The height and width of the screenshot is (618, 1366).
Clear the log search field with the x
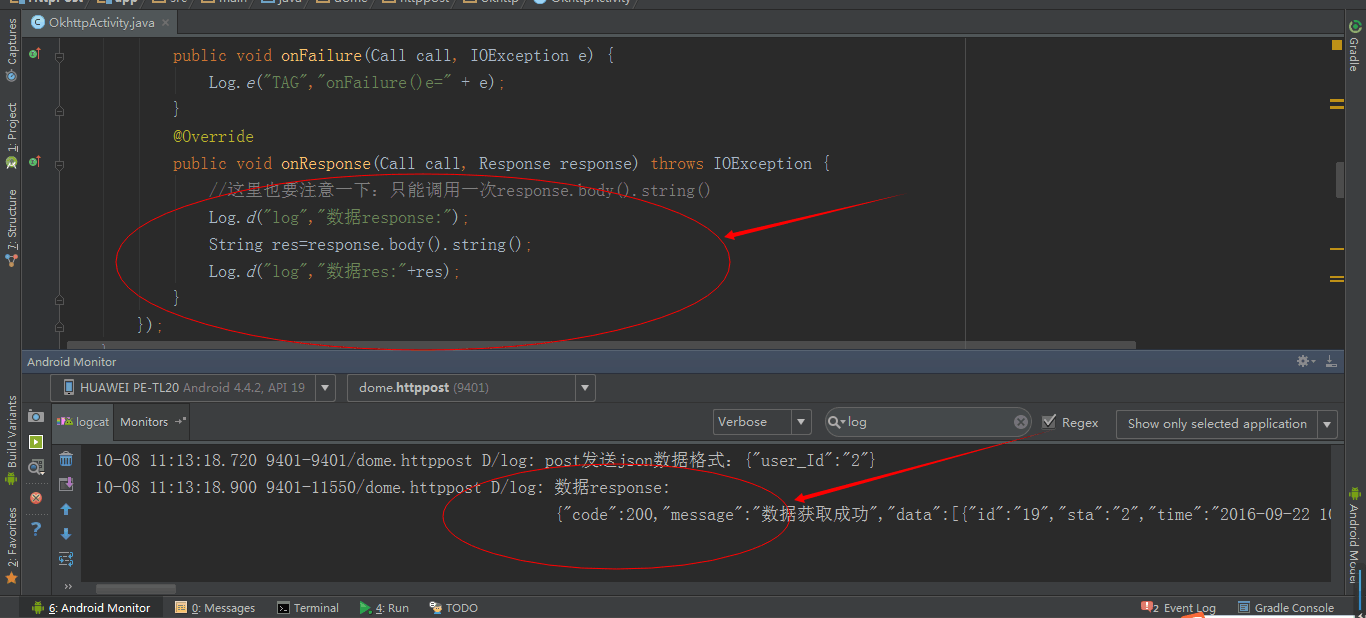(1019, 421)
